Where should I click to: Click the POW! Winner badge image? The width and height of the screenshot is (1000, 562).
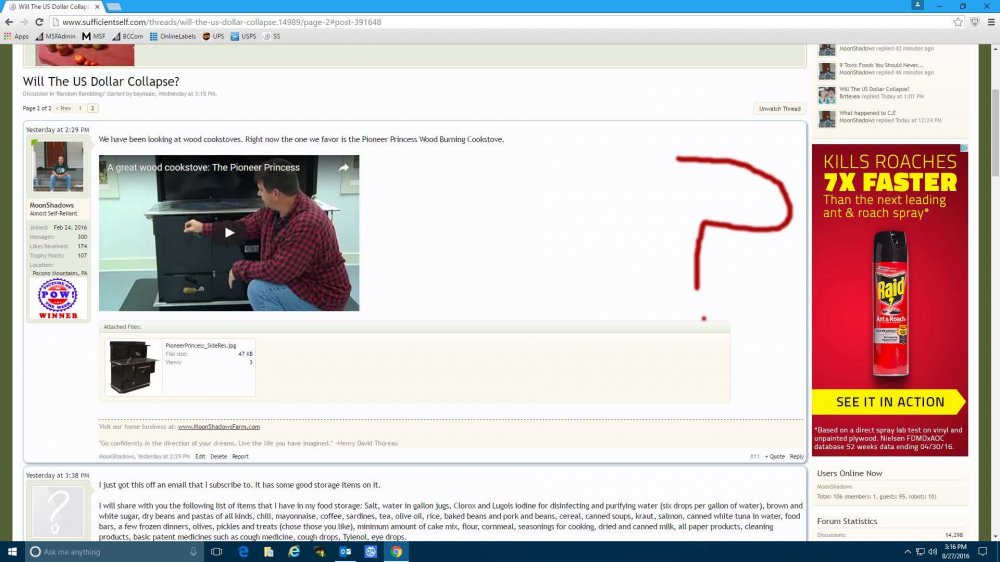point(57,299)
